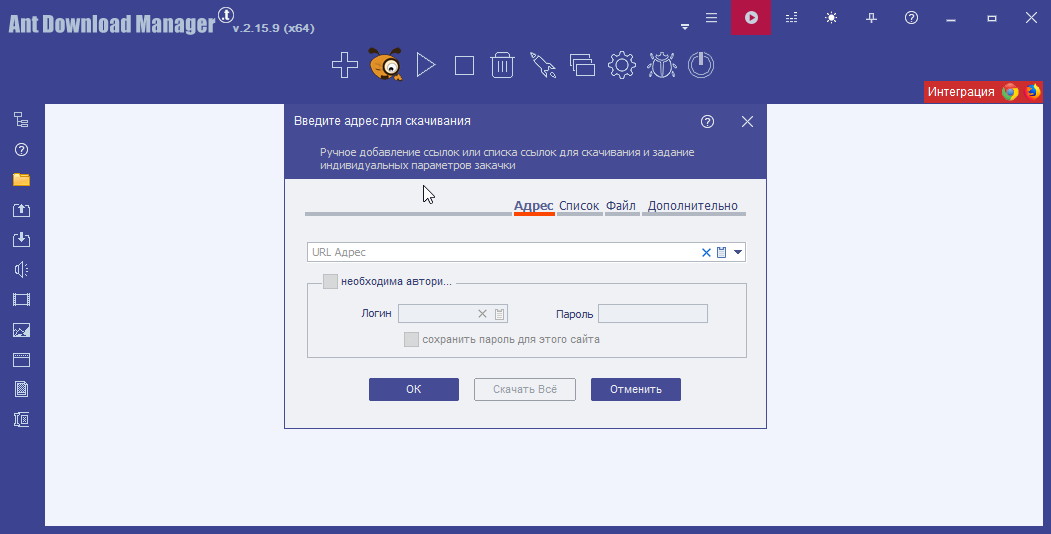Delete download using trash can icon
Screen dimensions: 1051x534
[x=502, y=65]
